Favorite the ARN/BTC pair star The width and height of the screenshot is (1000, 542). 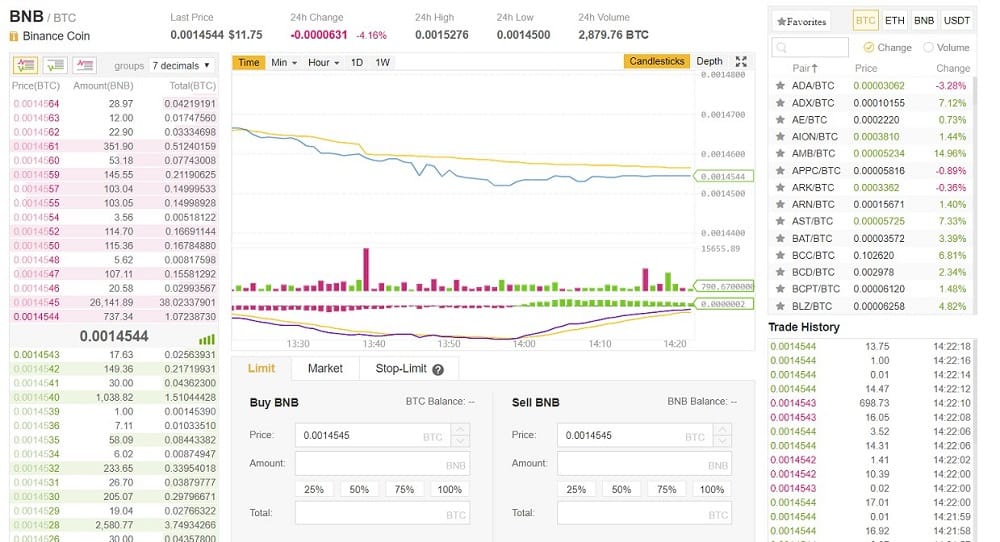[x=779, y=204]
